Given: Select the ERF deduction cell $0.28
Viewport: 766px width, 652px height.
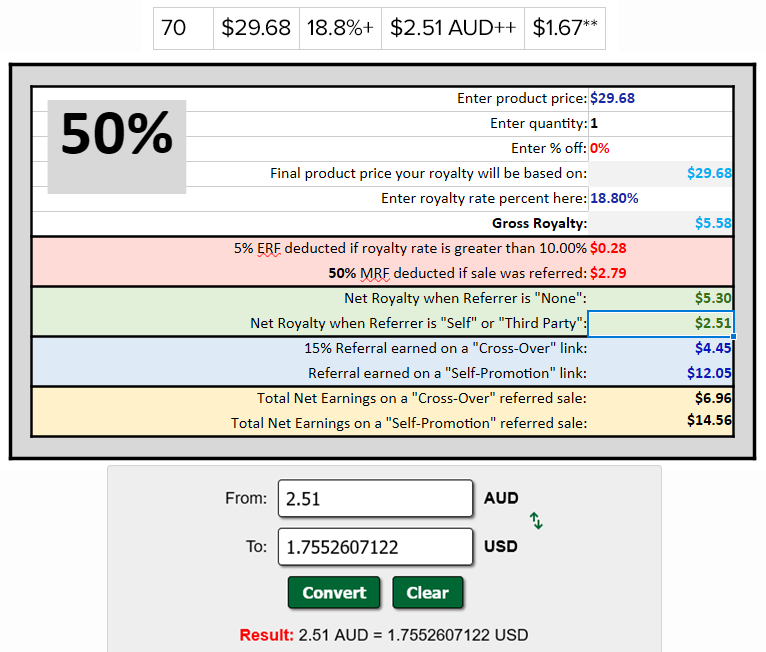Looking at the screenshot, I should click(660, 248).
